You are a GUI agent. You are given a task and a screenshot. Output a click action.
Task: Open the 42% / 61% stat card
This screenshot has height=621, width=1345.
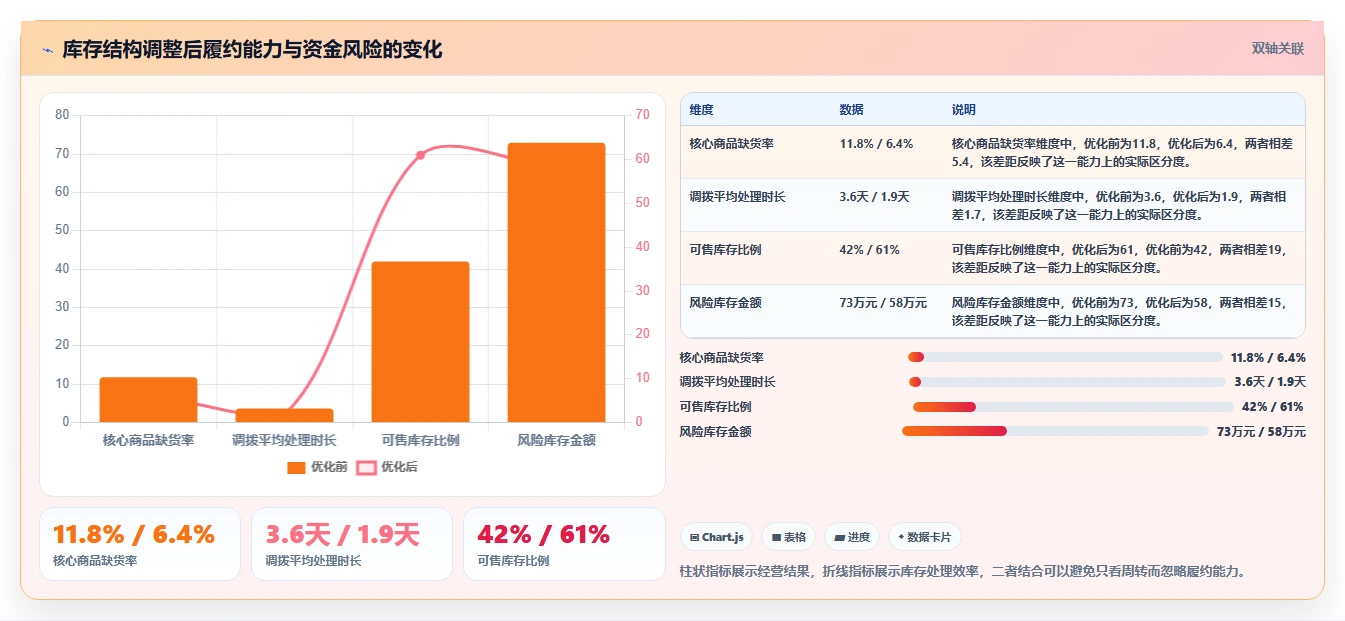[x=564, y=544]
